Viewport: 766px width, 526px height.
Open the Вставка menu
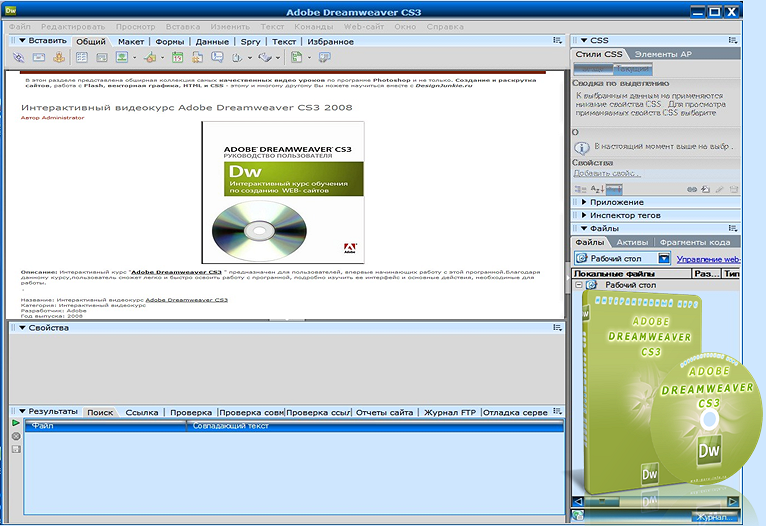click(x=183, y=27)
